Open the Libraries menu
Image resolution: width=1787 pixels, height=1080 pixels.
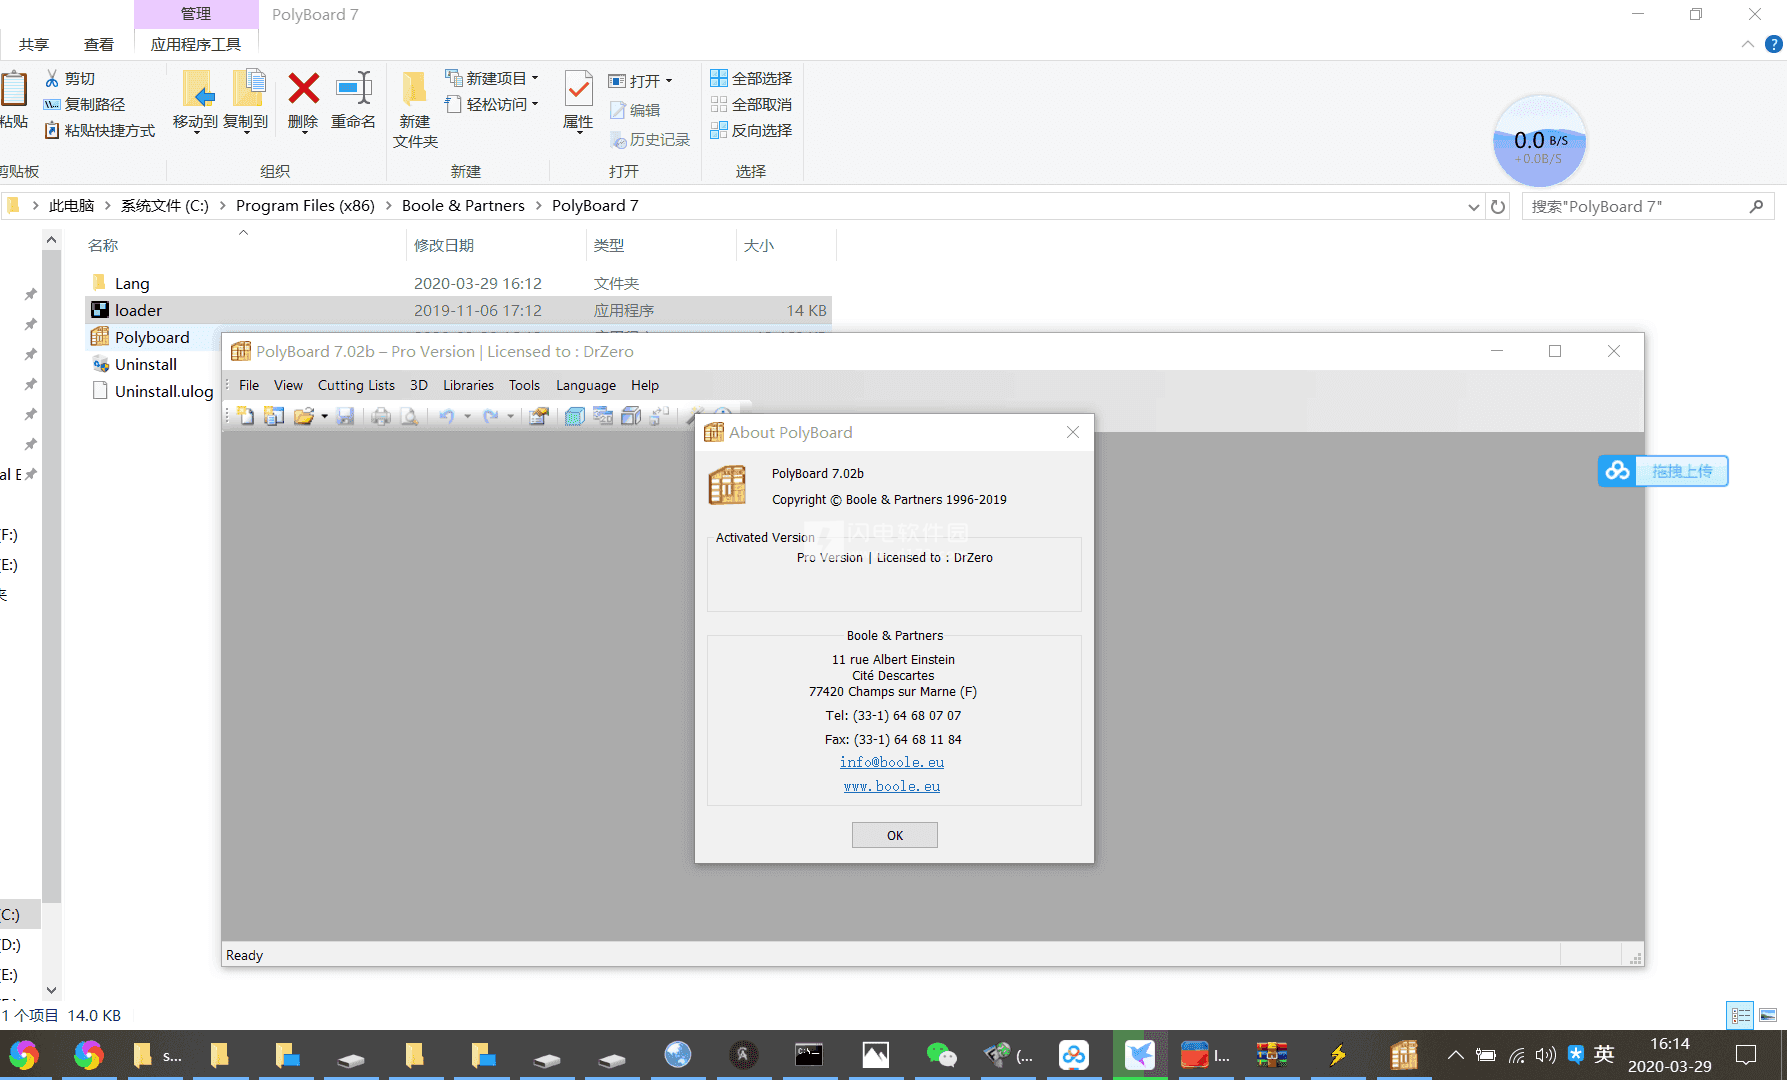click(x=468, y=385)
